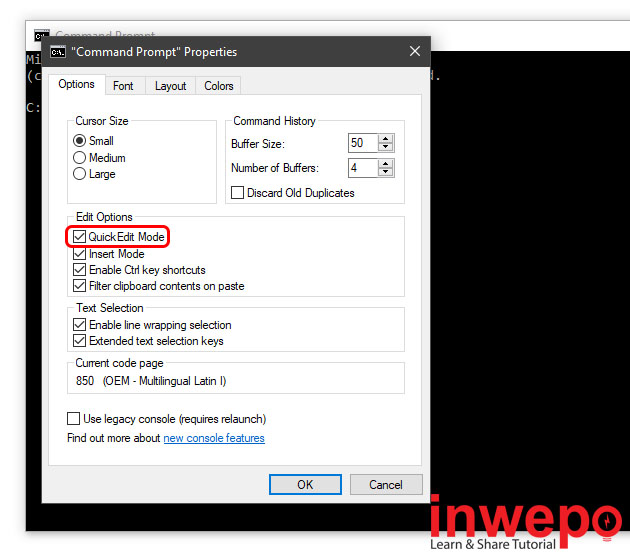Viewport: 630px width, 560px height.
Task: Click the Text Selection group label
Action: coord(110,308)
